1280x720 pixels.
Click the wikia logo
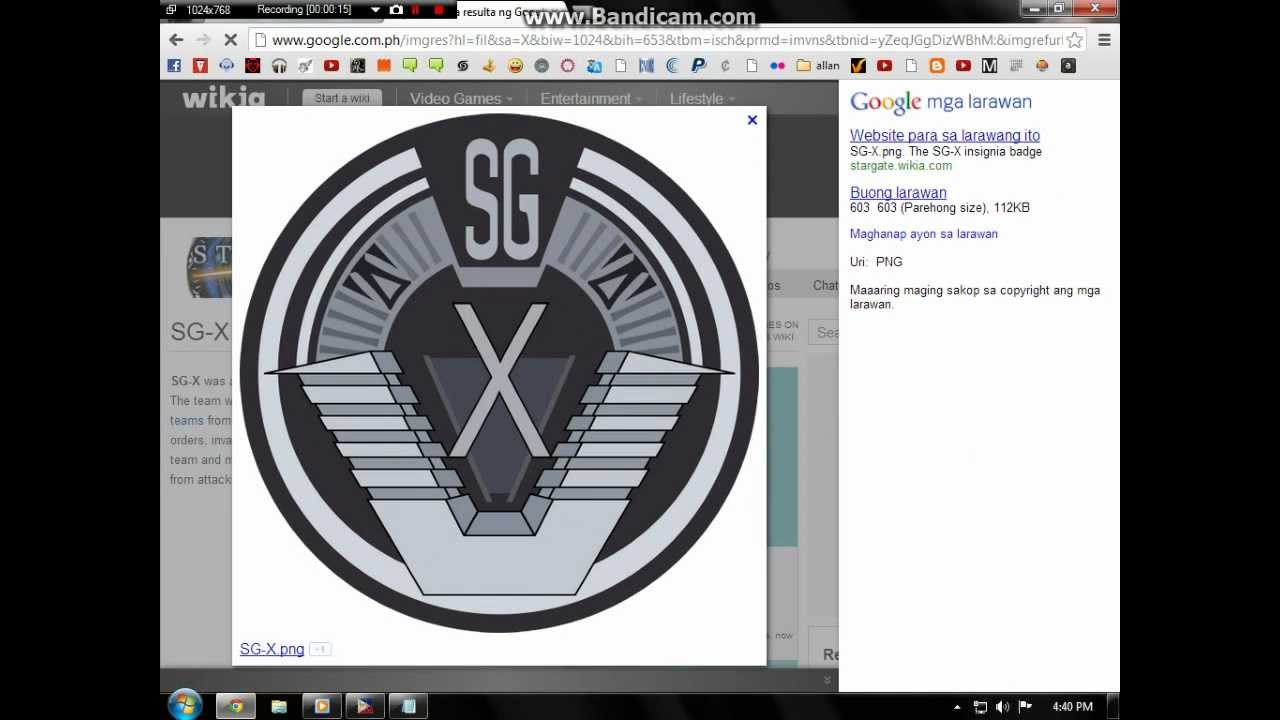pos(223,97)
